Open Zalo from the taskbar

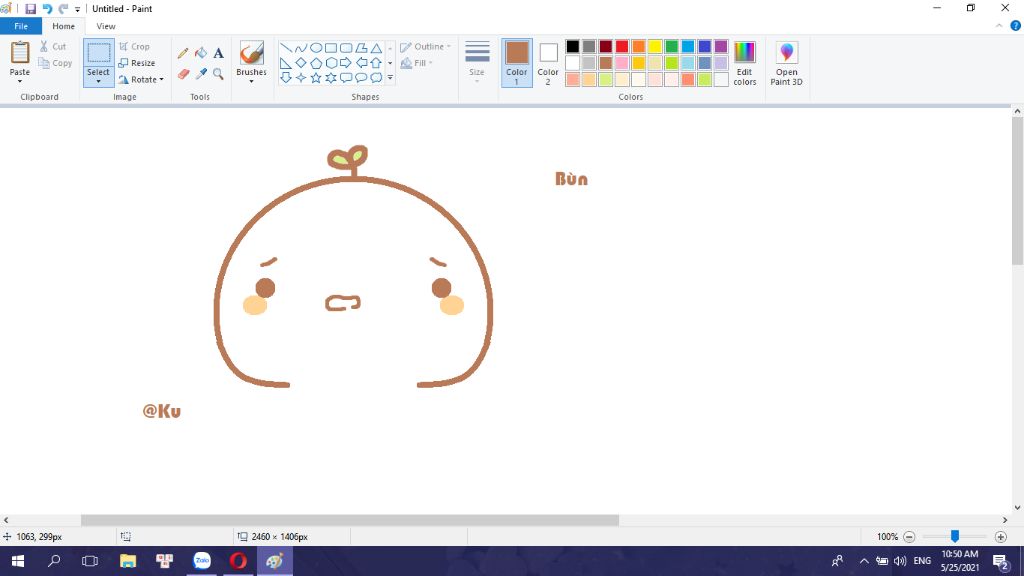click(x=202, y=561)
